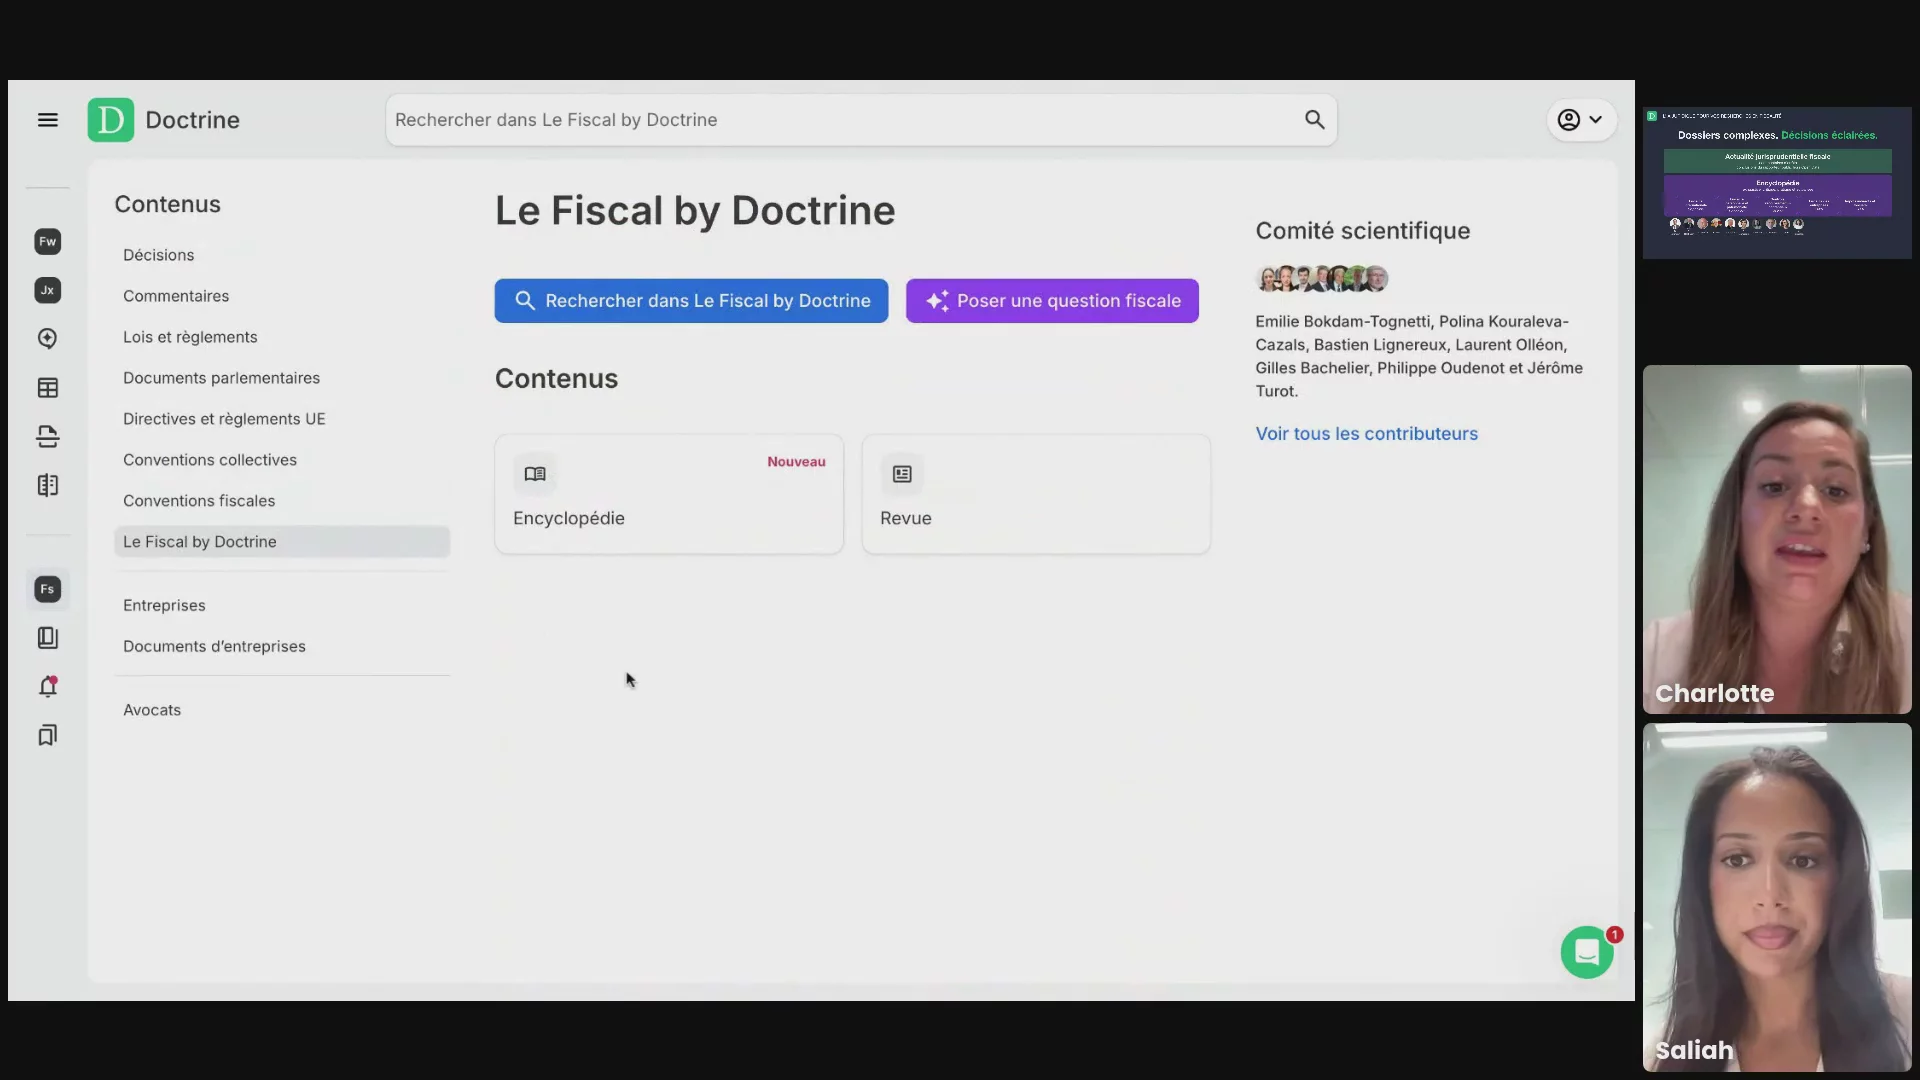Click the shared presentation slide thumbnail

(x=1777, y=183)
